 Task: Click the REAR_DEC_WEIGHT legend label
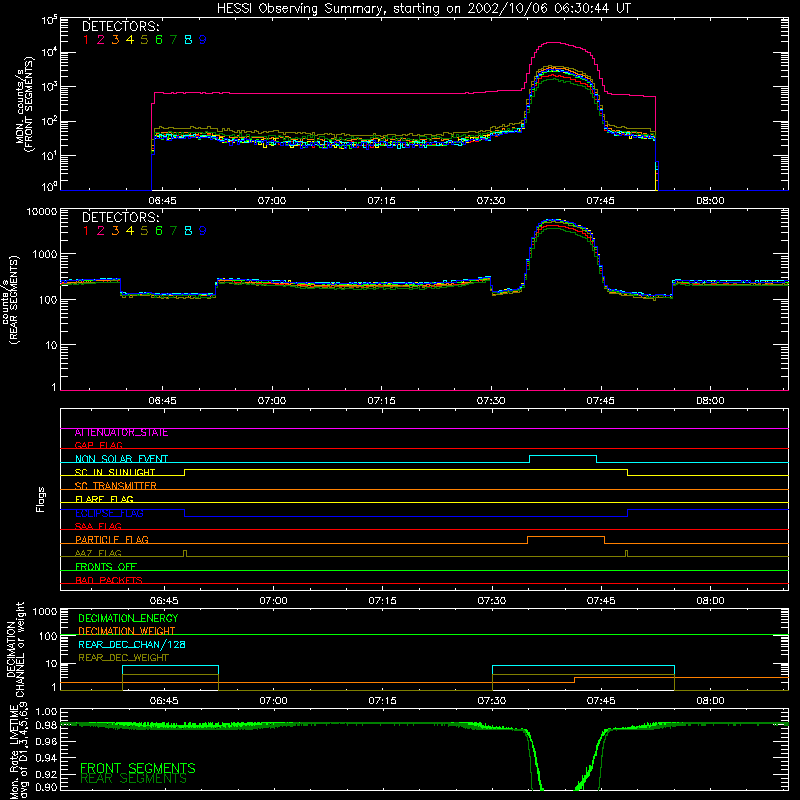(123, 658)
